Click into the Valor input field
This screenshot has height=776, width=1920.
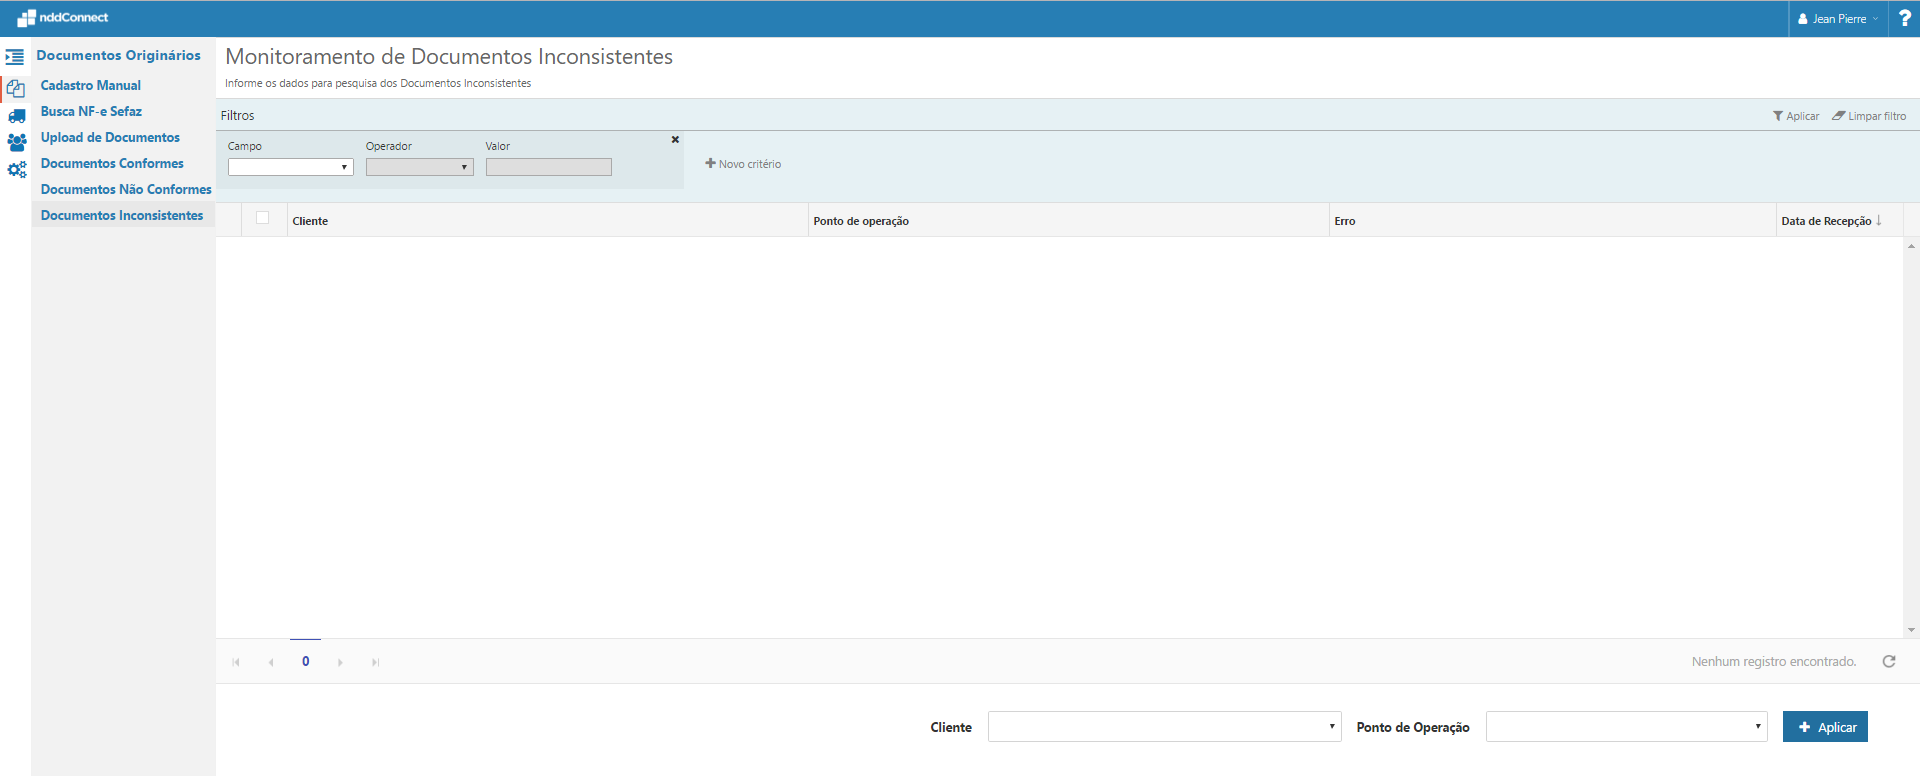pyautogui.click(x=549, y=167)
